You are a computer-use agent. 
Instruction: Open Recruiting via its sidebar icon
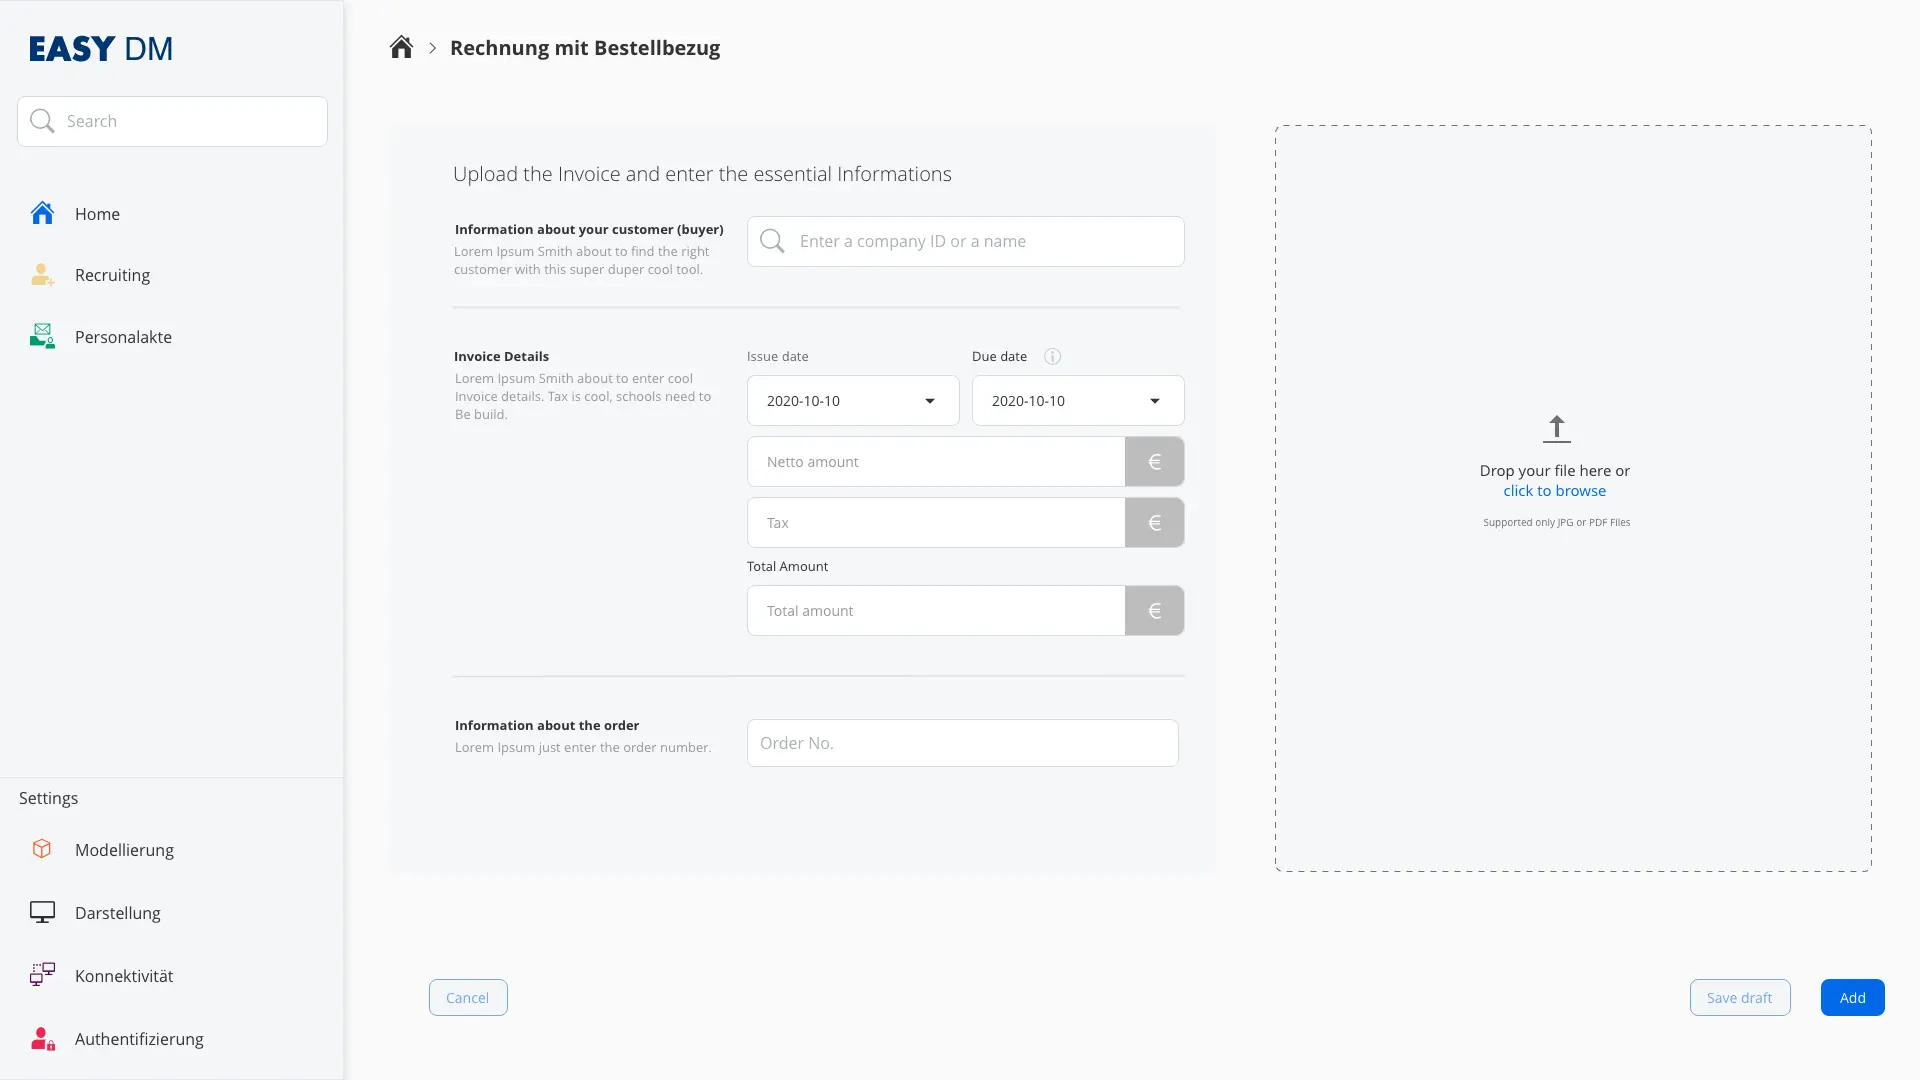(x=41, y=275)
